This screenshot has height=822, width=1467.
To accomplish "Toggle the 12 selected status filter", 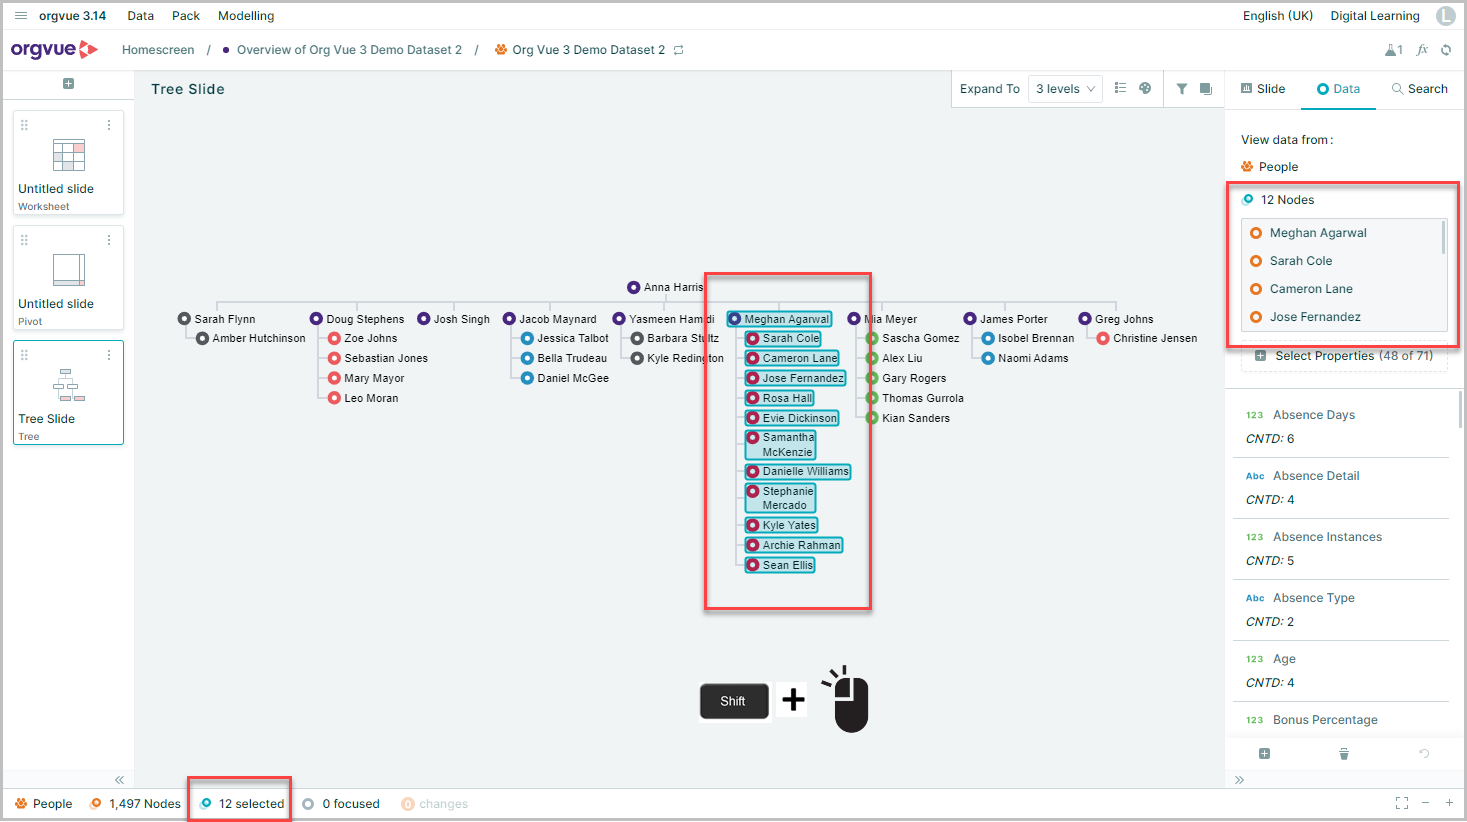I will 242,804.
